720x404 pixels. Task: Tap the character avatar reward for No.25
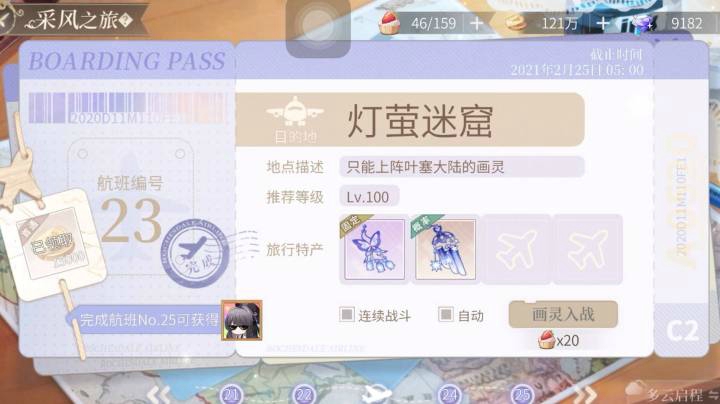pos(242,320)
